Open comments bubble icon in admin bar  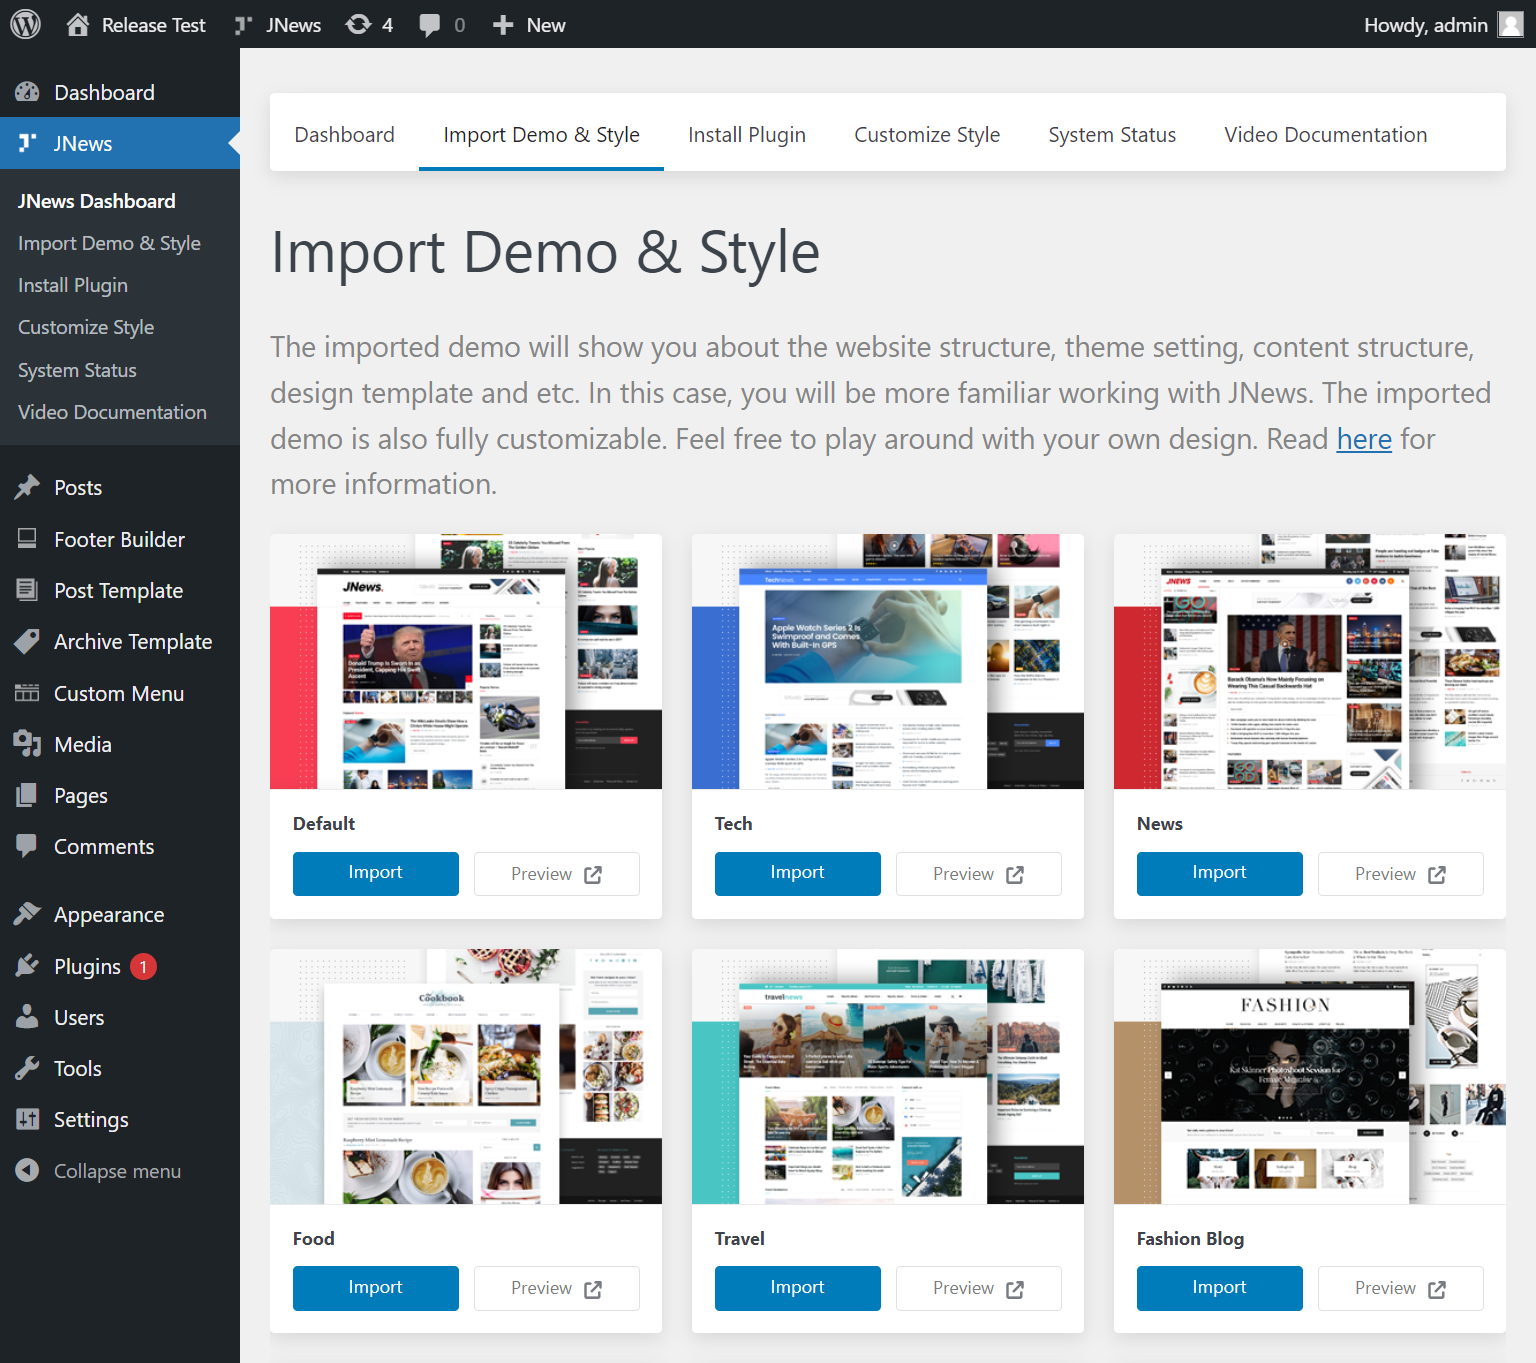pos(430,25)
